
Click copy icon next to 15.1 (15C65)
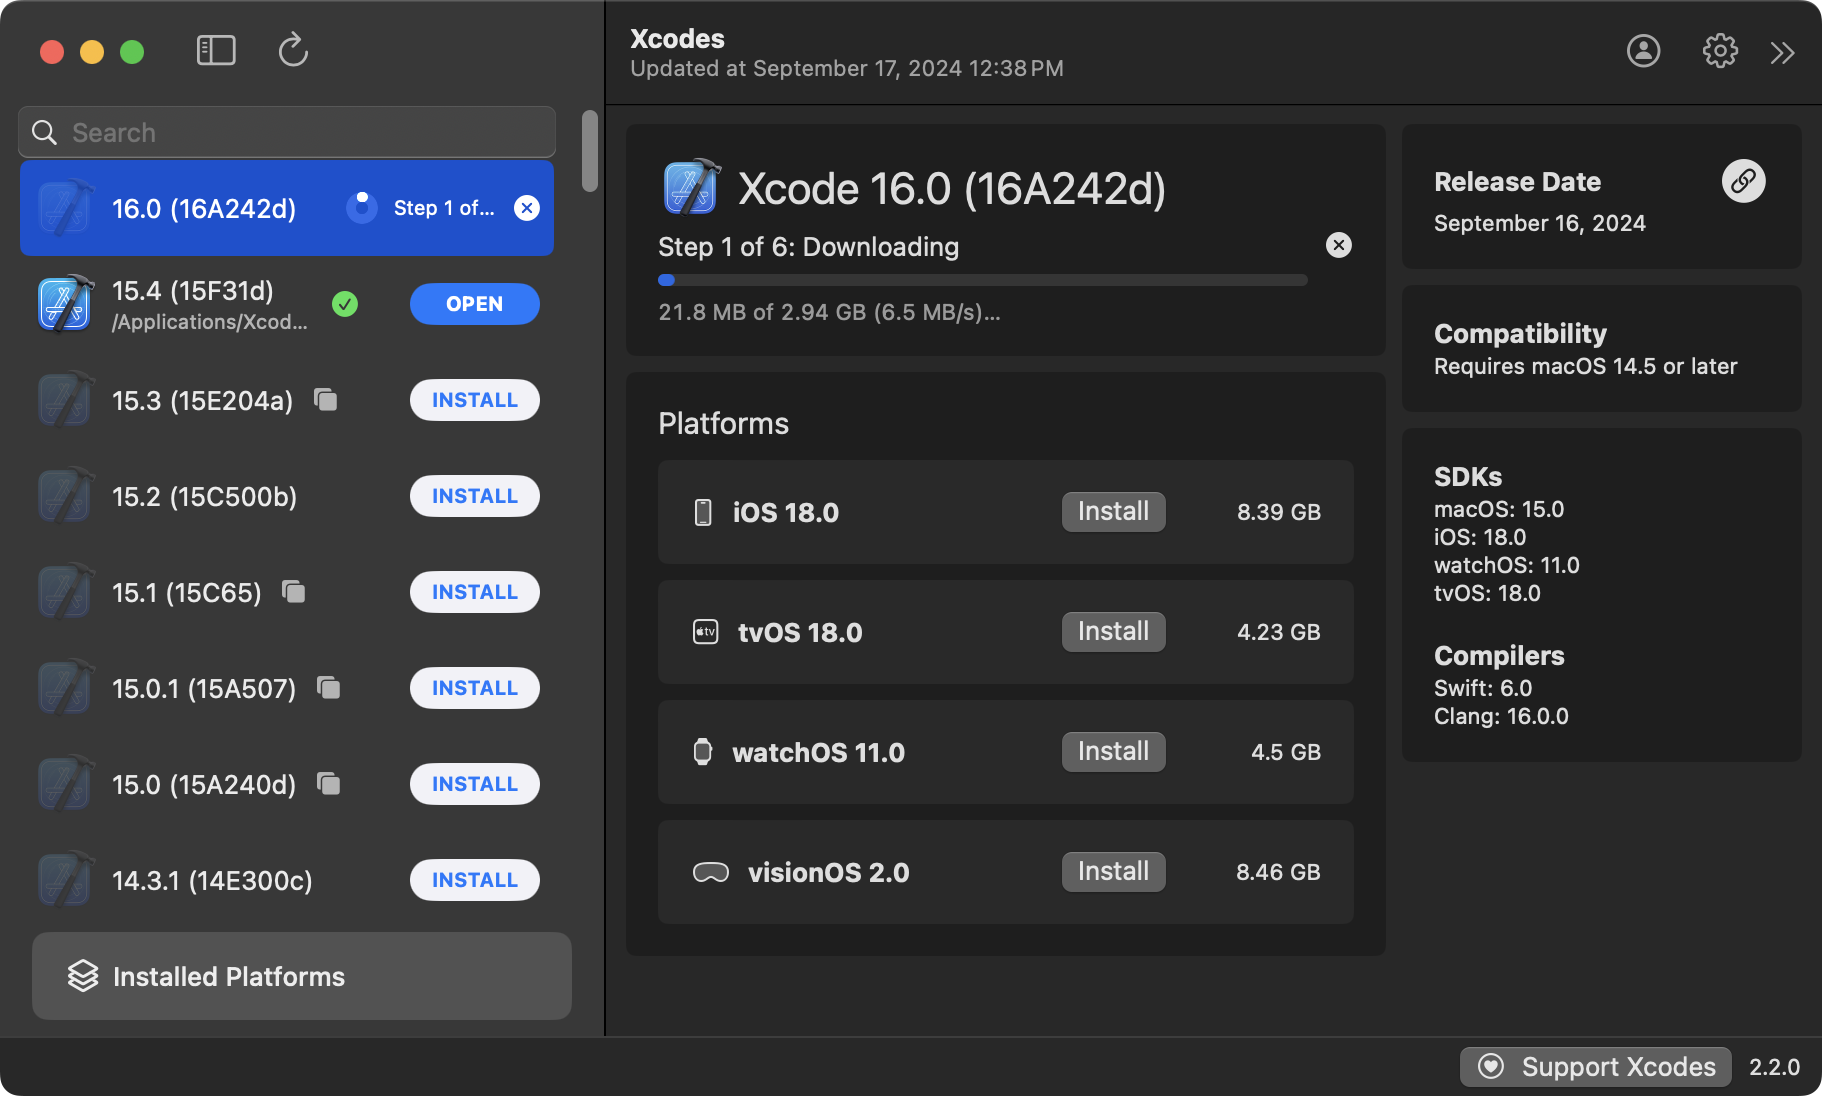(x=294, y=592)
